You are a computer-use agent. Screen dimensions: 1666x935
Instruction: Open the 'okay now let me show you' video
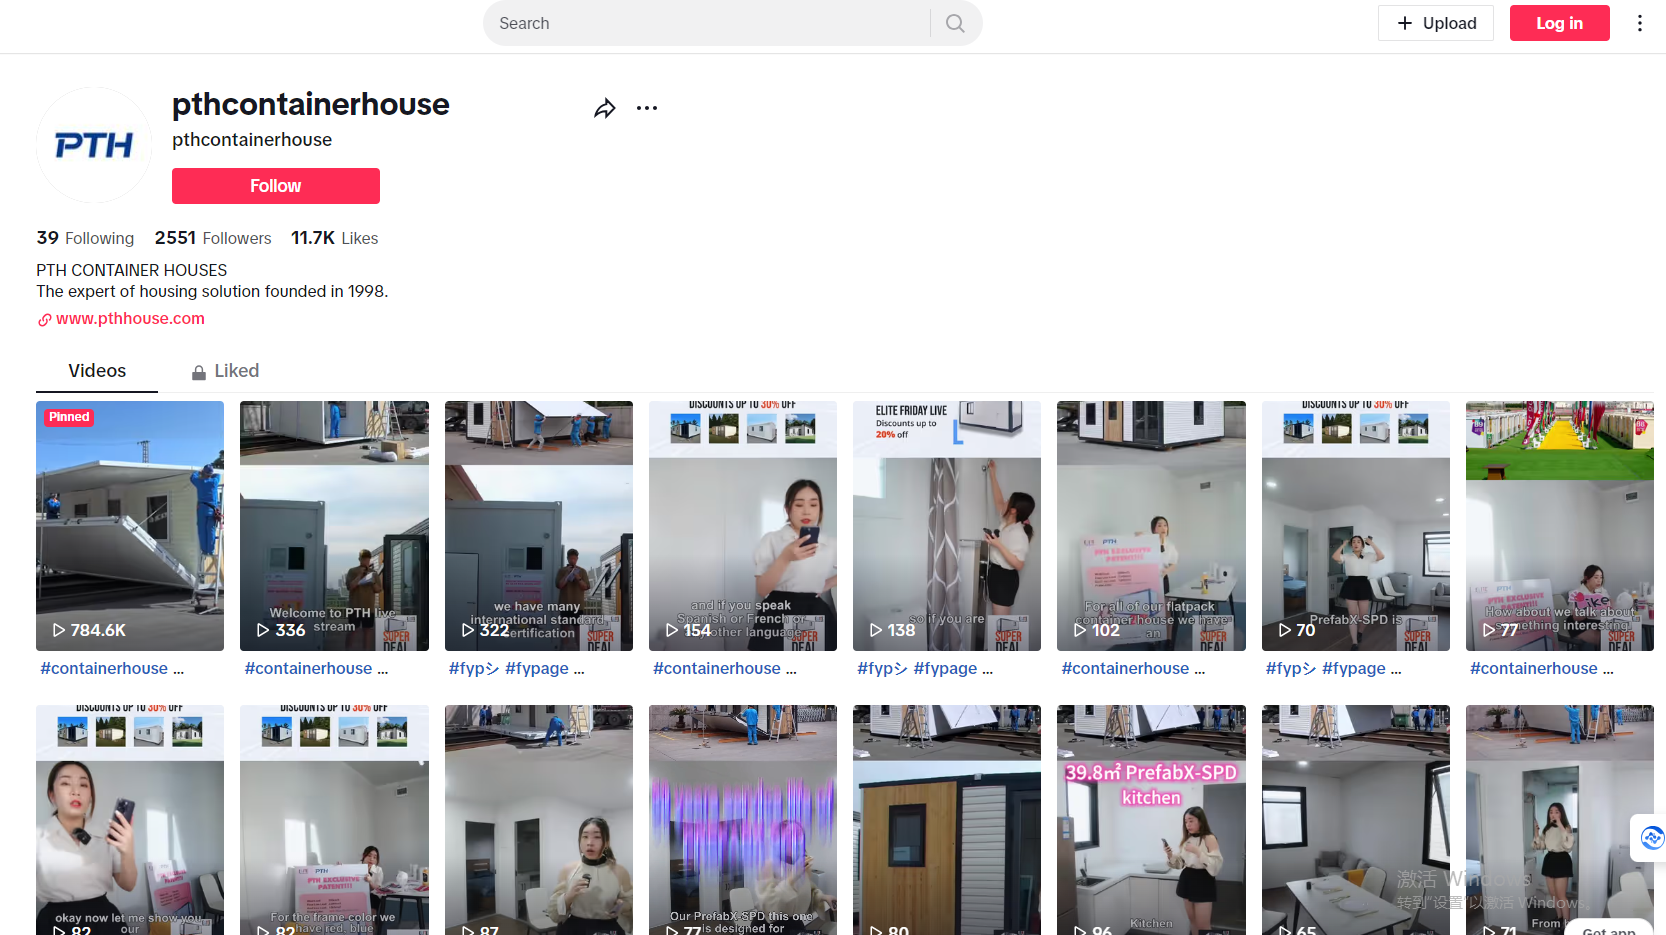[x=130, y=820]
